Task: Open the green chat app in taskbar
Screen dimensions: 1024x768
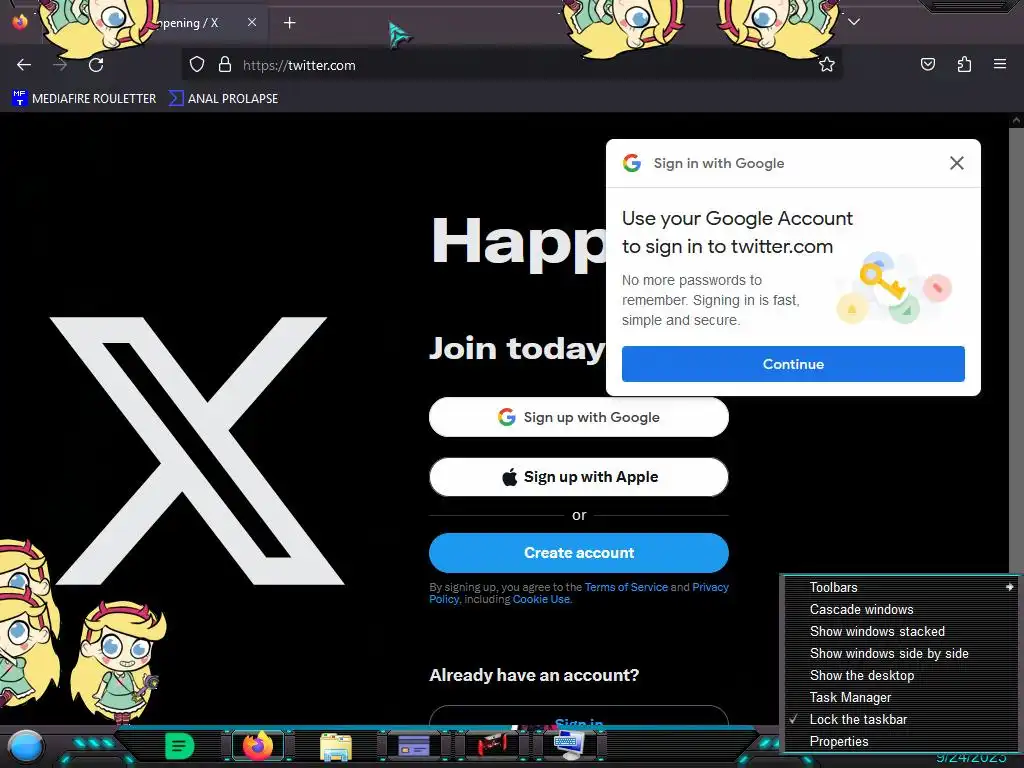Action: coord(180,746)
